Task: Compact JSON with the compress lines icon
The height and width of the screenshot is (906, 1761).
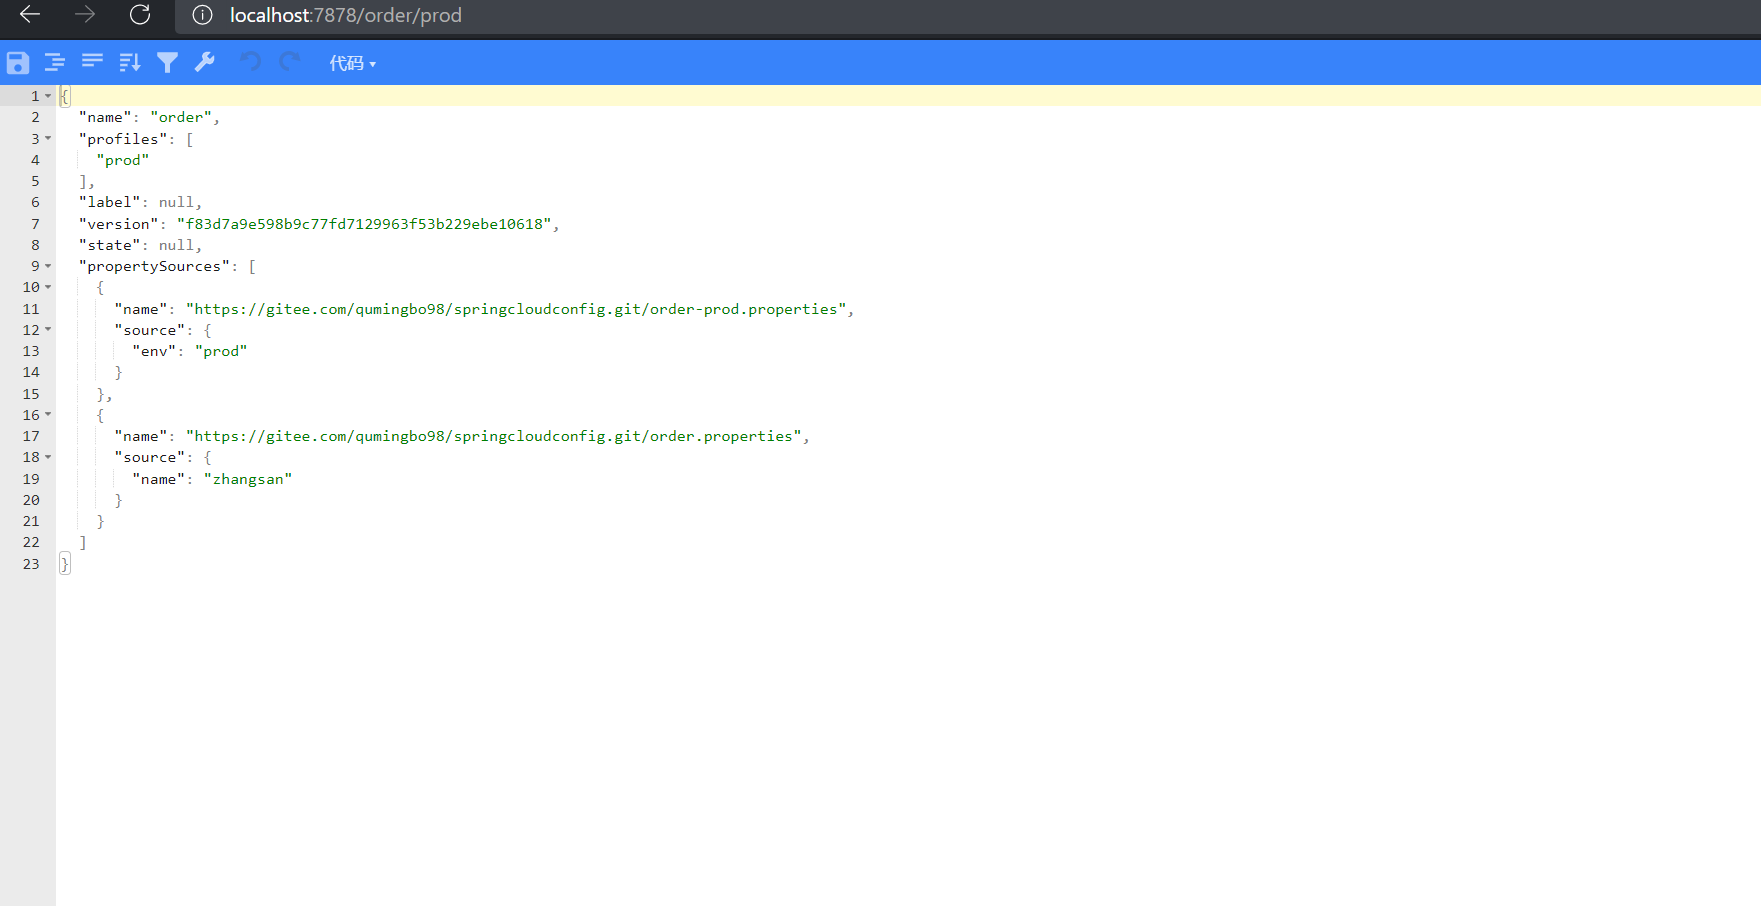Action: pos(92,62)
